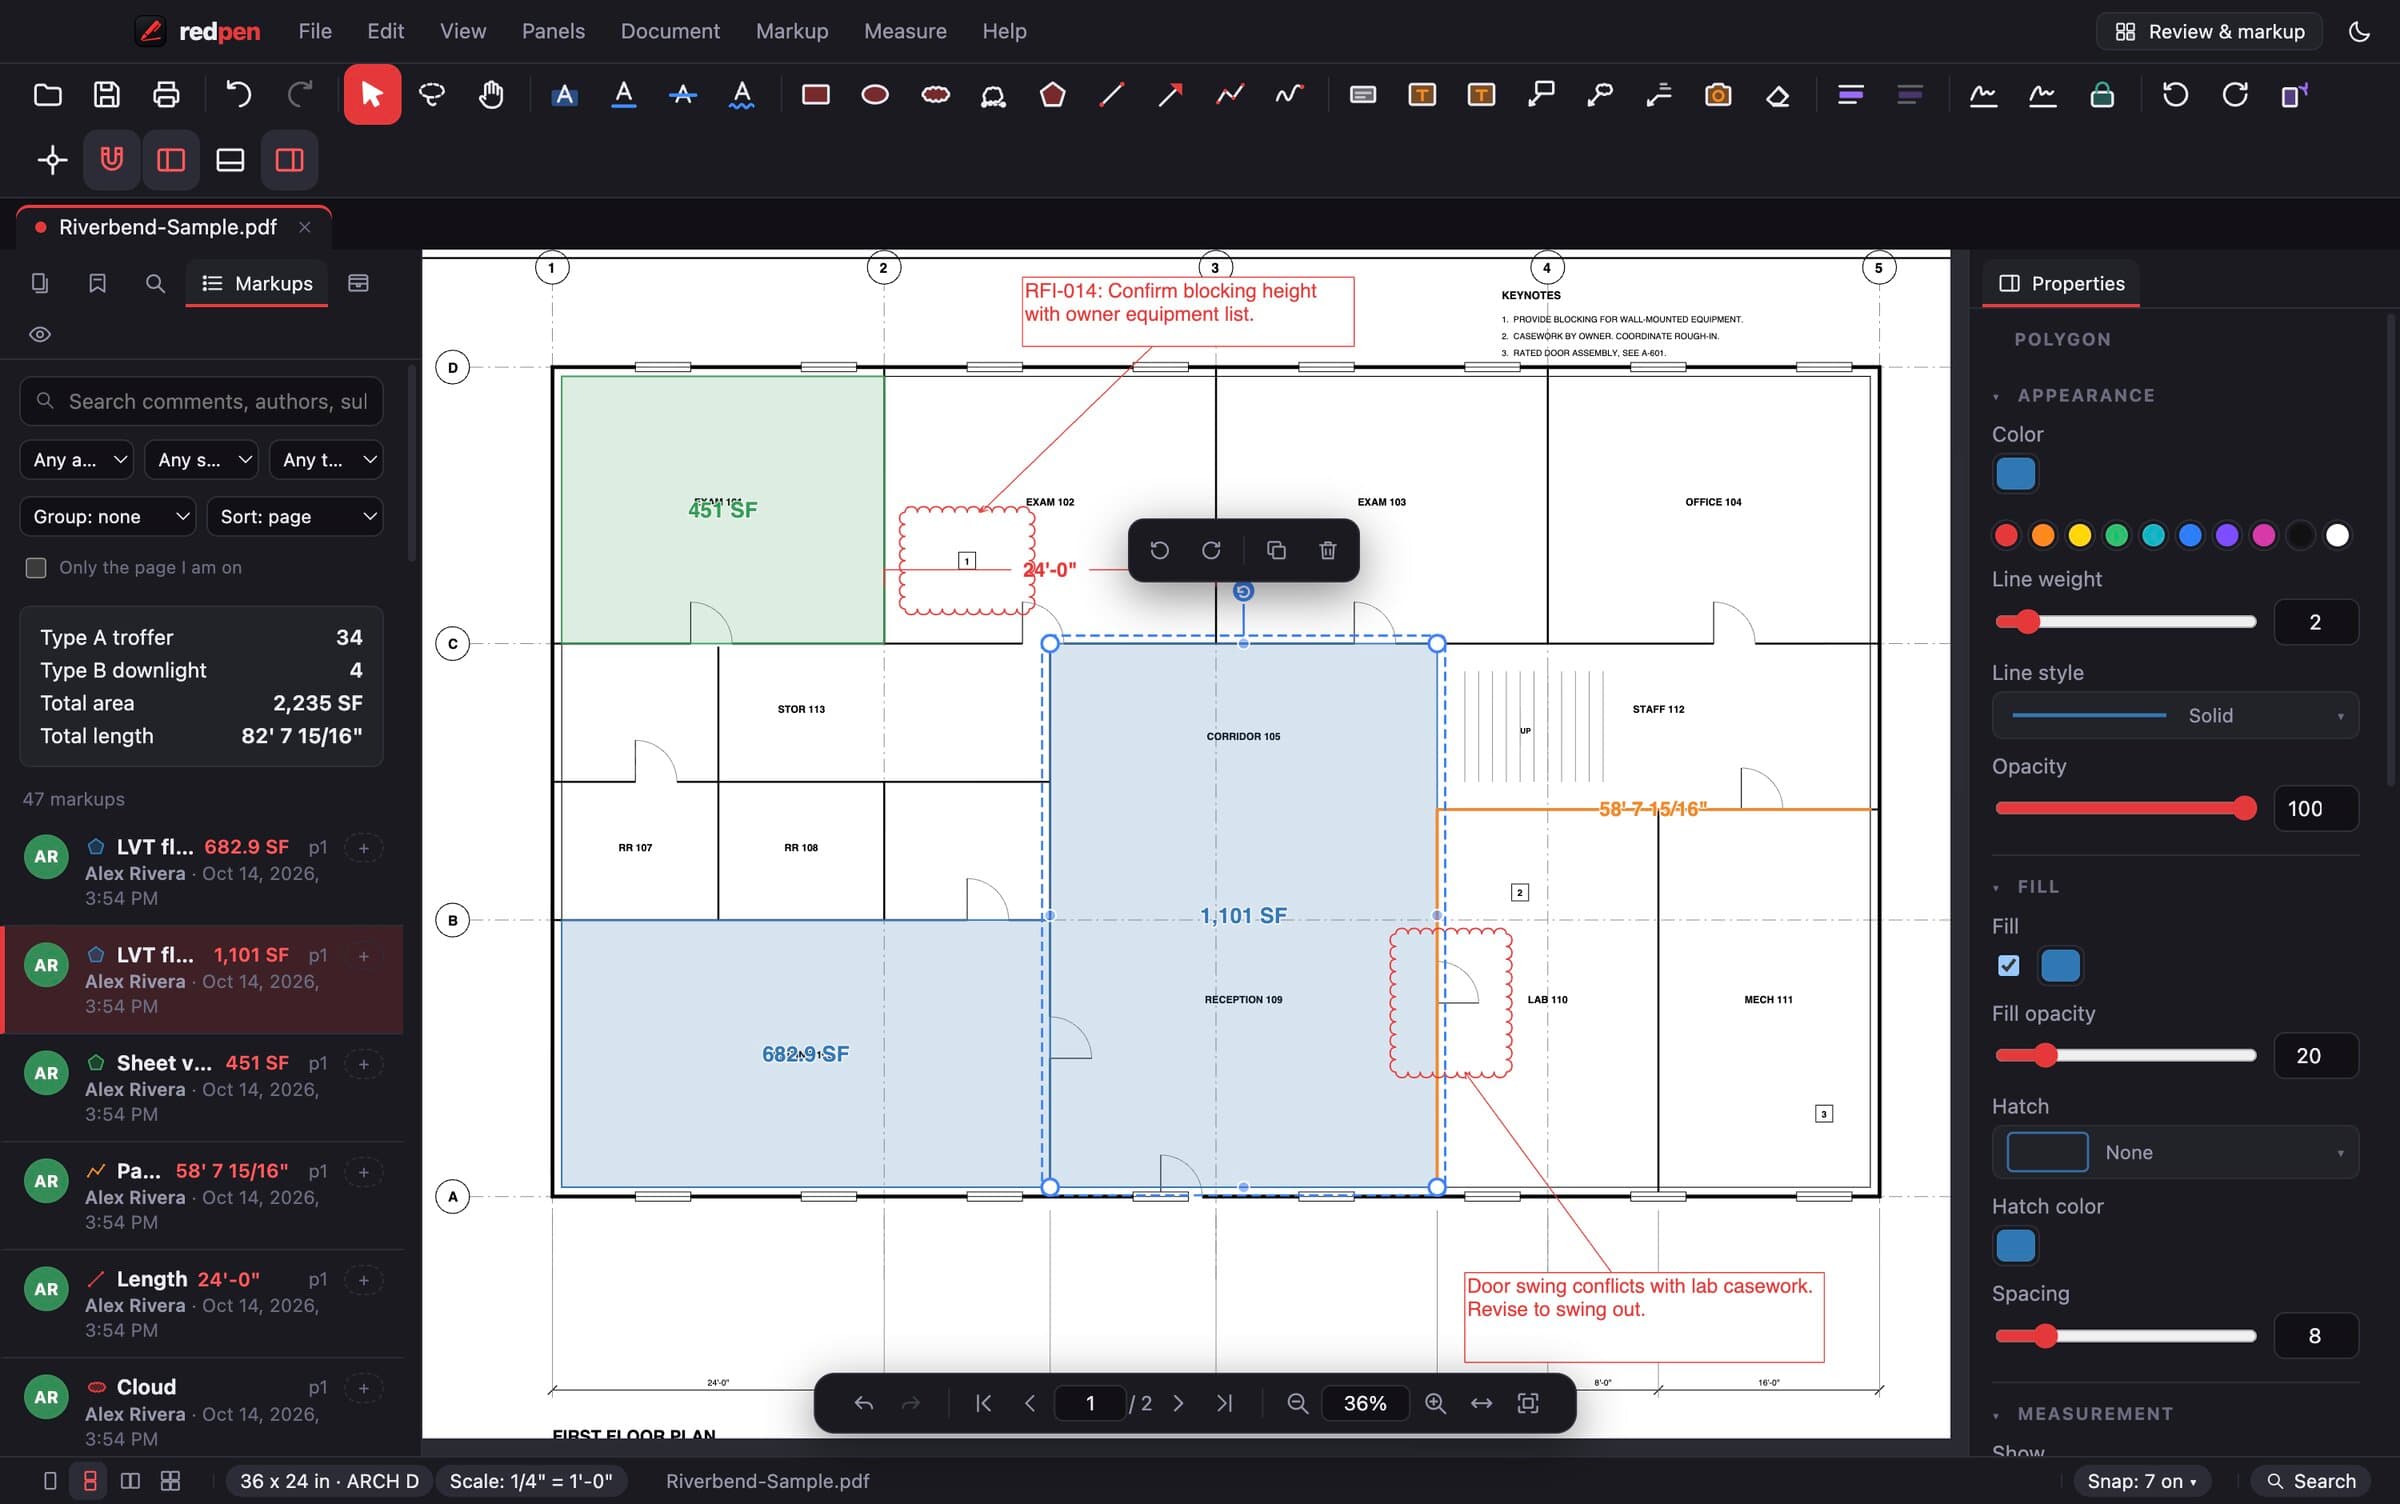Undo the last action in toolbar
2400x1504 pixels.
coord(238,95)
